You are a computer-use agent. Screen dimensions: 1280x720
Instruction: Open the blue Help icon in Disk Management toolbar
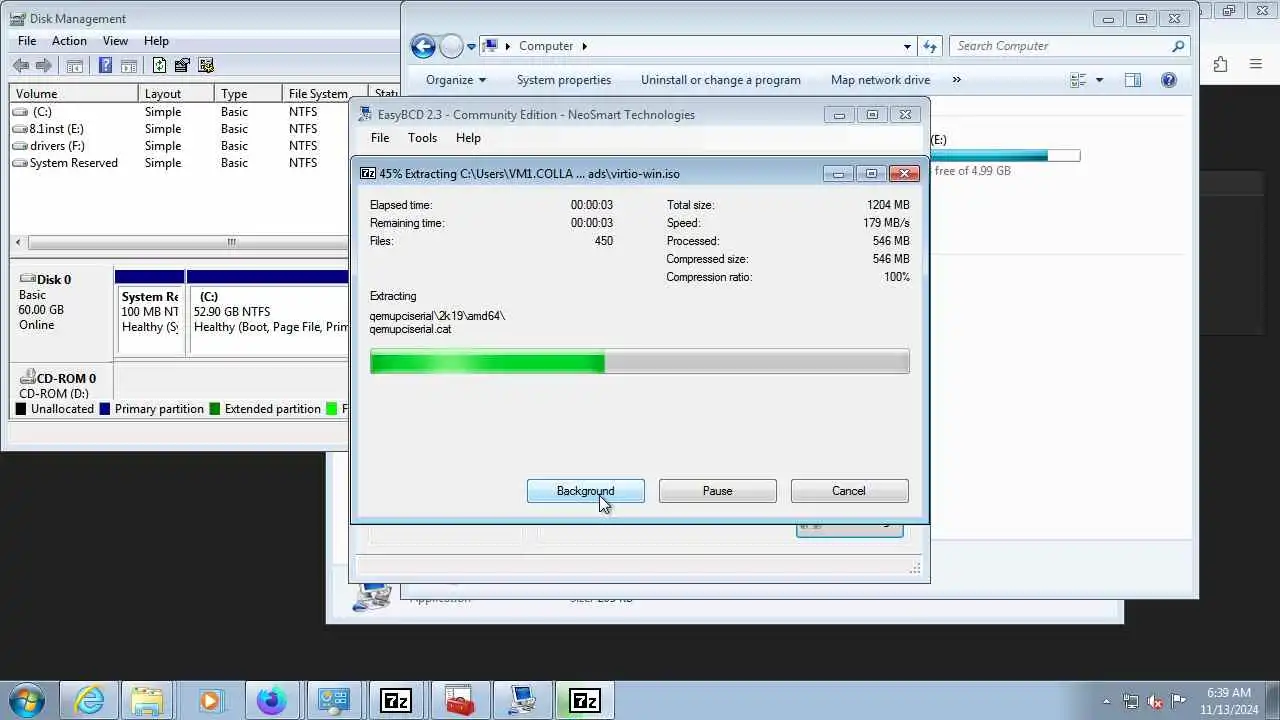(x=106, y=66)
